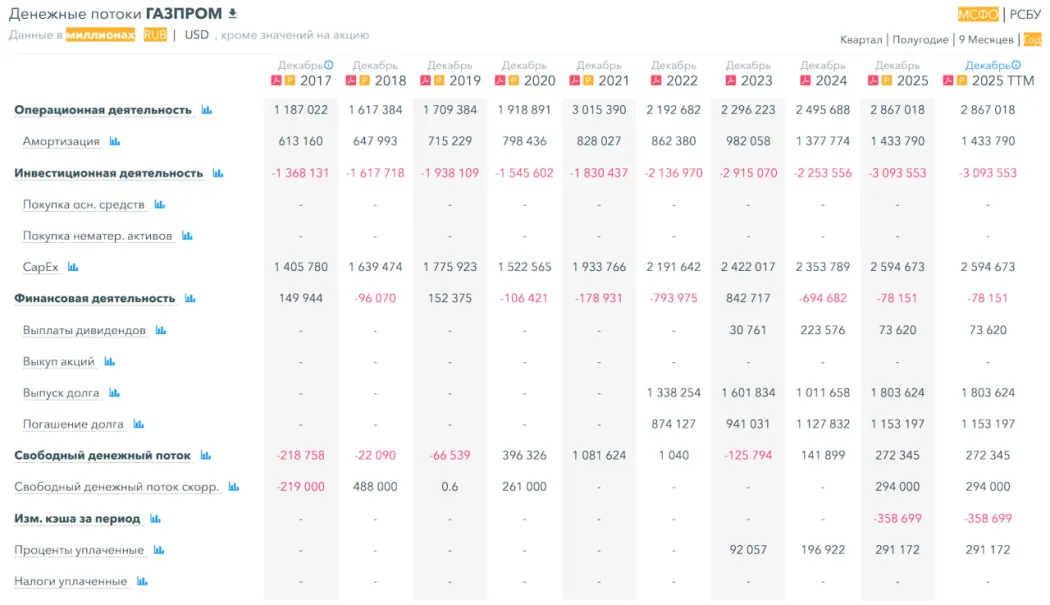This screenshot has width=1050, height=605.
Task: Open chart for Погашение долга
Action: (139, 424)
